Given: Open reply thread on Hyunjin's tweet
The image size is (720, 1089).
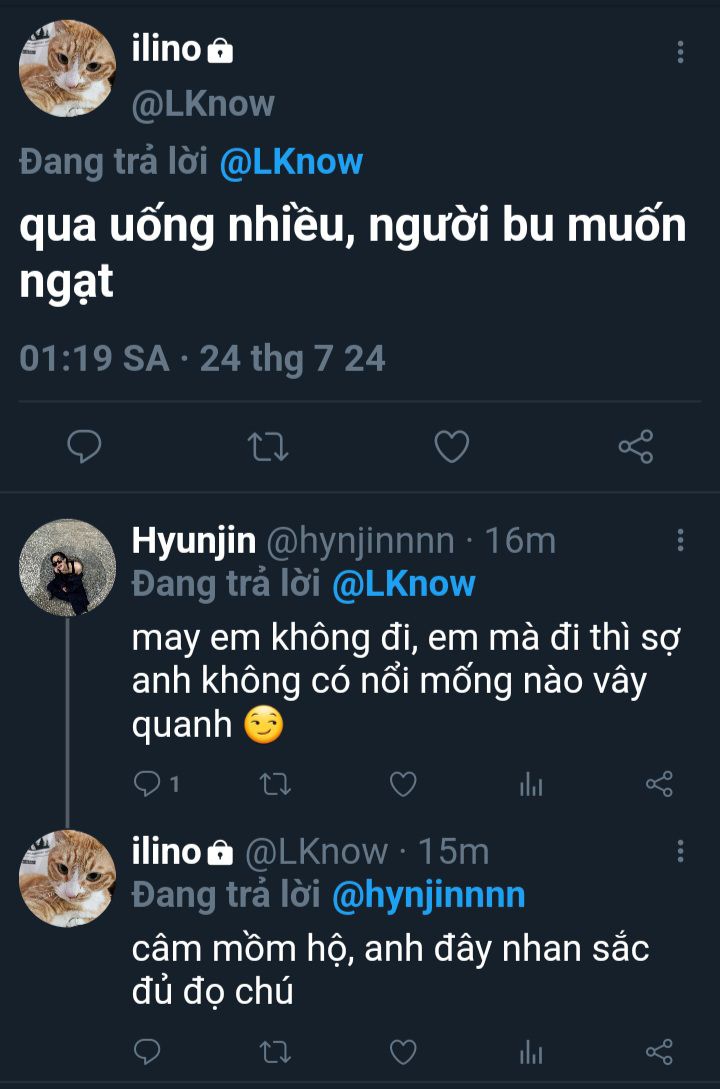Looking at the screenshot, I should (147, 785).
